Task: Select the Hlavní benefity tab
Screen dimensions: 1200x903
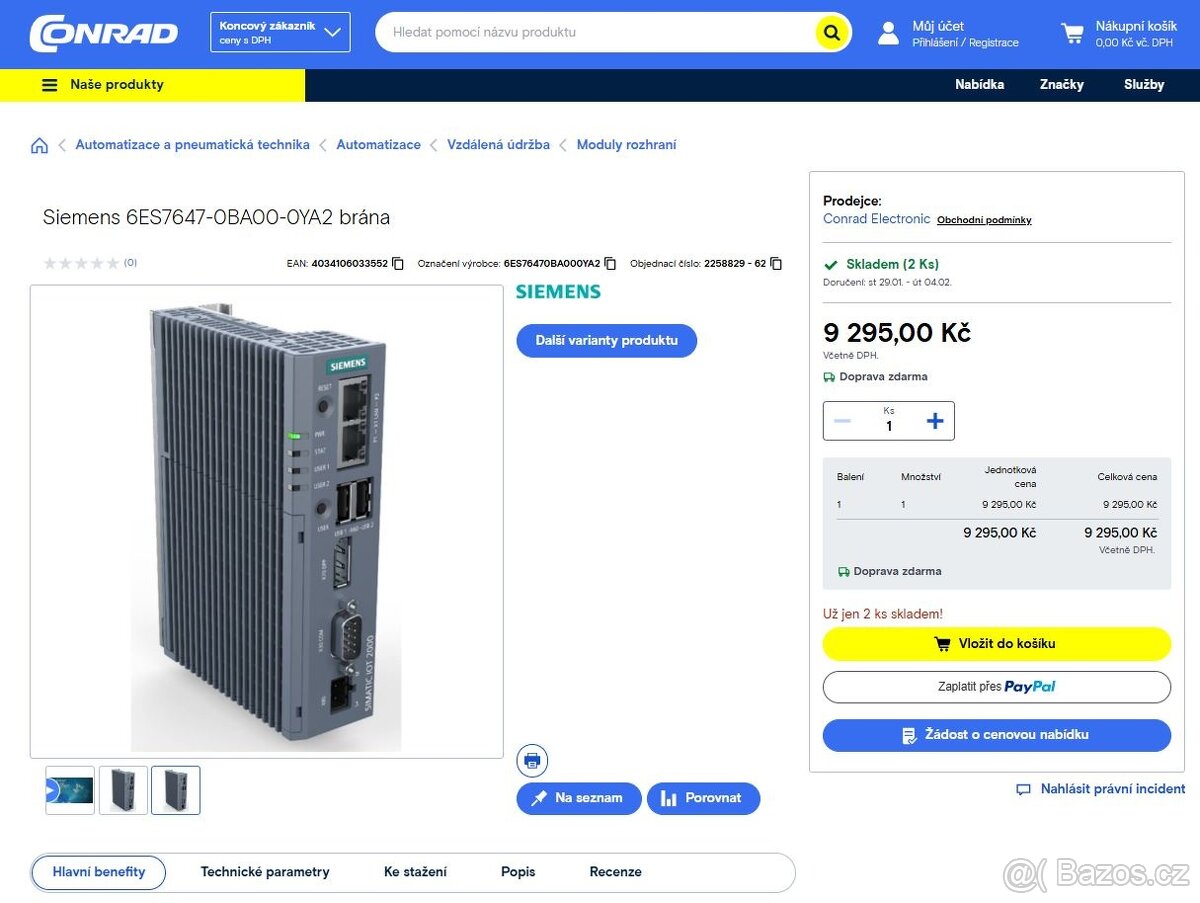Action: tap(99, 872)
